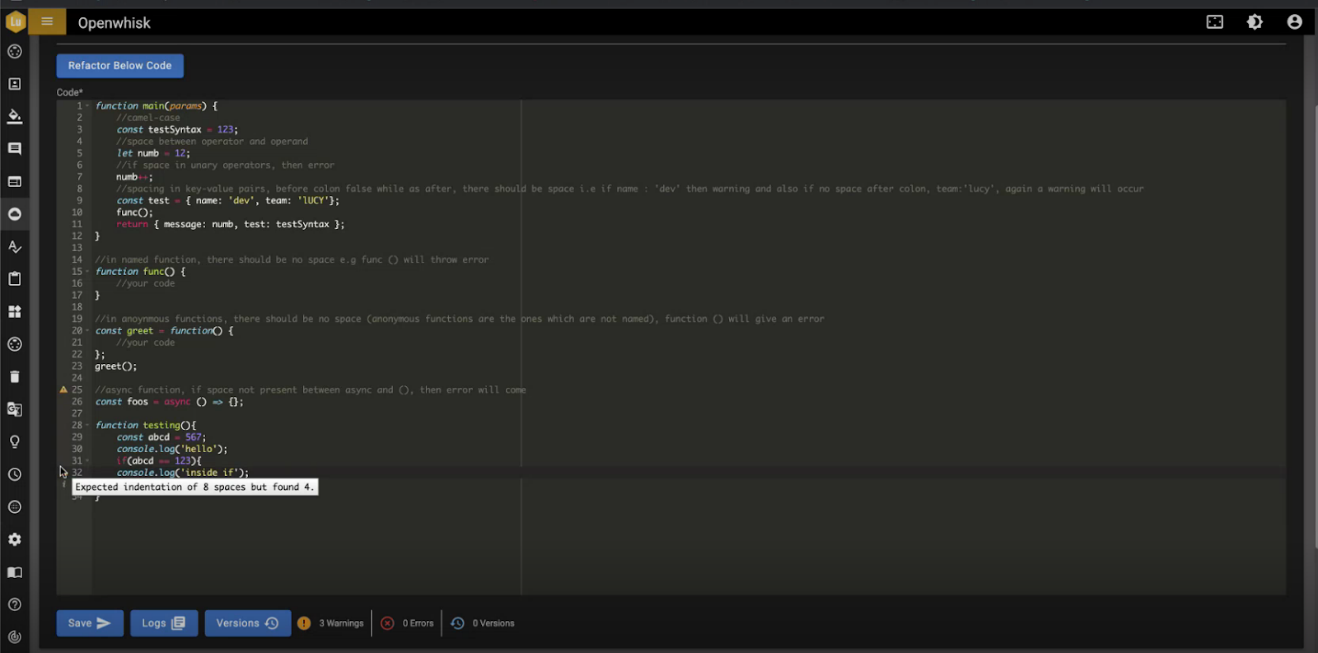The width and height of the screenshot is (1318, 653).
Task: Click the power-style icon at sidebar bottom
Action: 15,637
